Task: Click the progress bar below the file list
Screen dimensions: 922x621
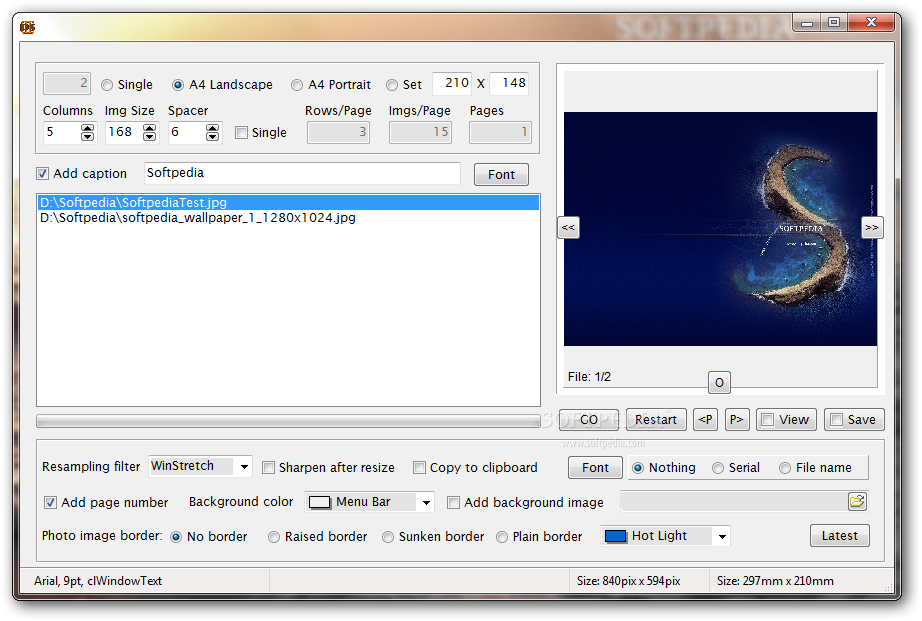Action: [288, 421]
